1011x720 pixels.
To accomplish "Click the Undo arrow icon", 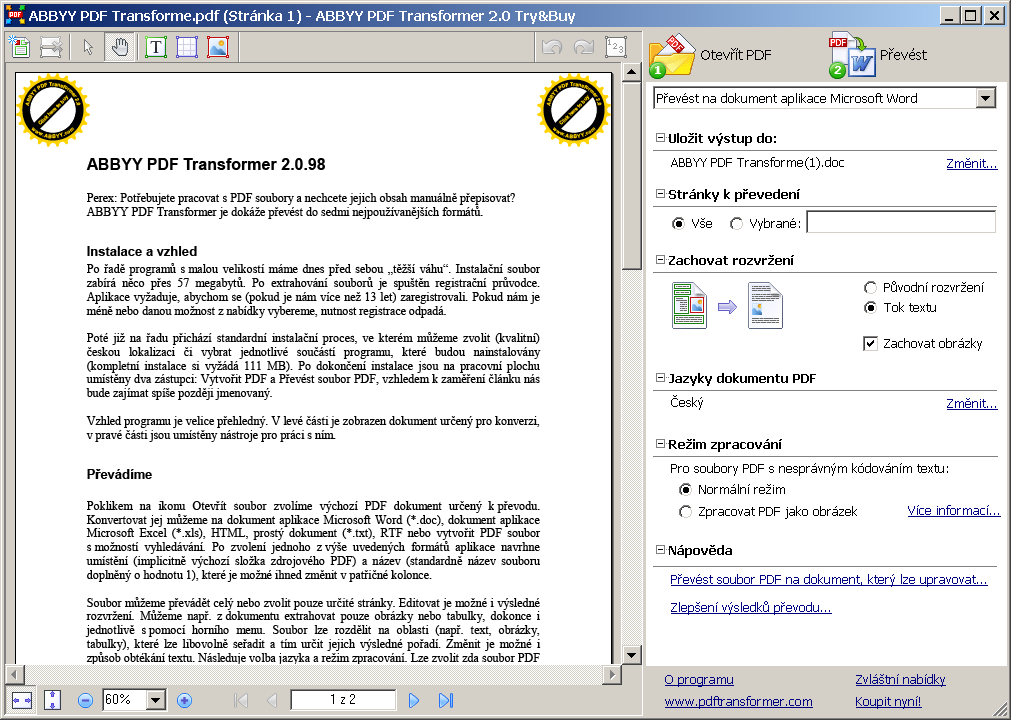I will tap(553, 47).
